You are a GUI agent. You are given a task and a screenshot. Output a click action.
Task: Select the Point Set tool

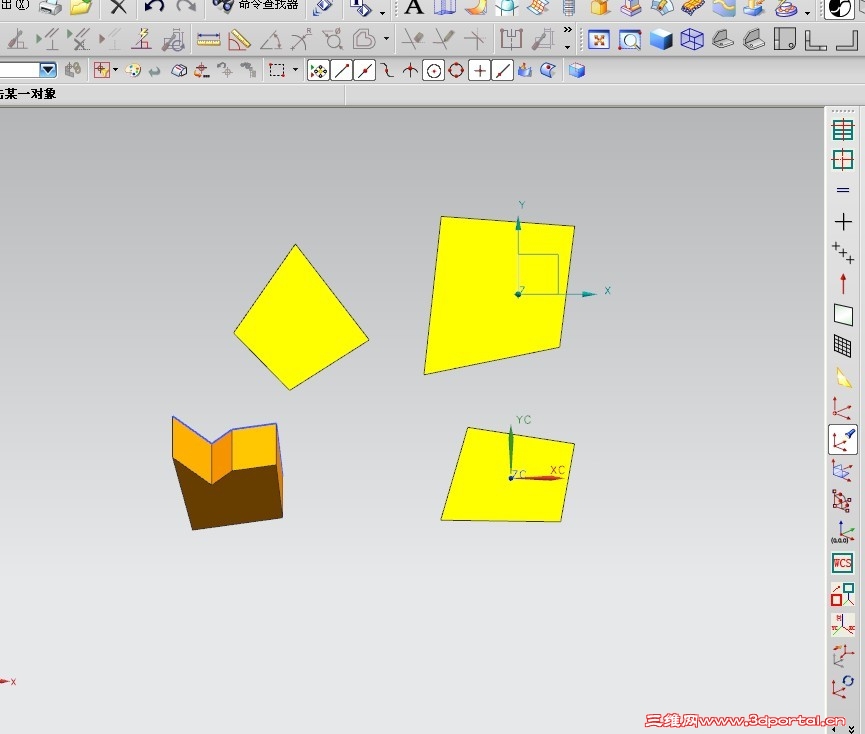click(x=843, y=253)
